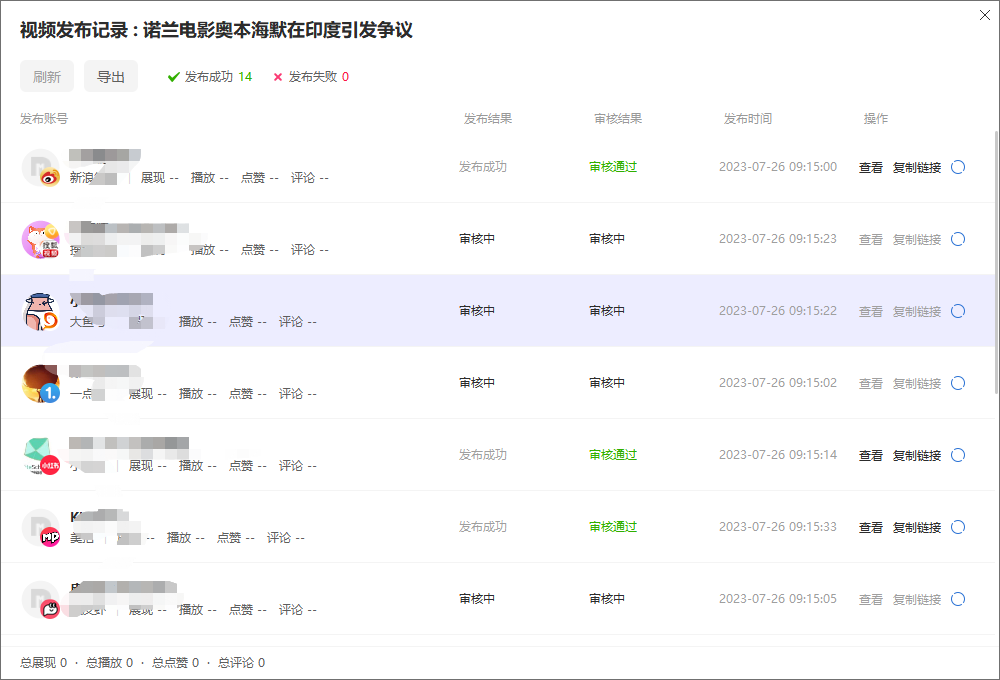Filter by 发布成功 14 status
Image resolution: width=1000 pixels, height=680 pixels.
[x=210, y=77]
